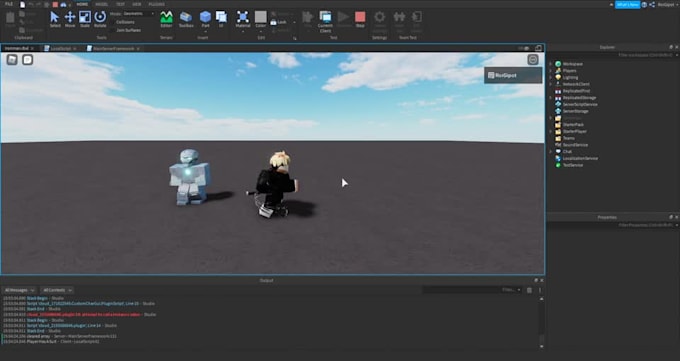Click the output scrollbar down arrow
Image resolution: width=680 pixels, height=361 pixels.
tap(541, 346)
